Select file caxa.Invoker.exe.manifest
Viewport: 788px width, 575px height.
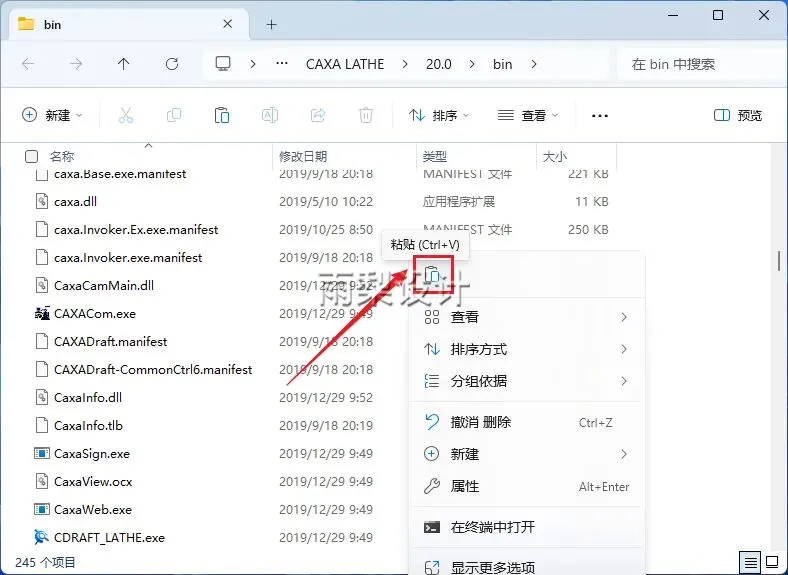pos(128,258)
